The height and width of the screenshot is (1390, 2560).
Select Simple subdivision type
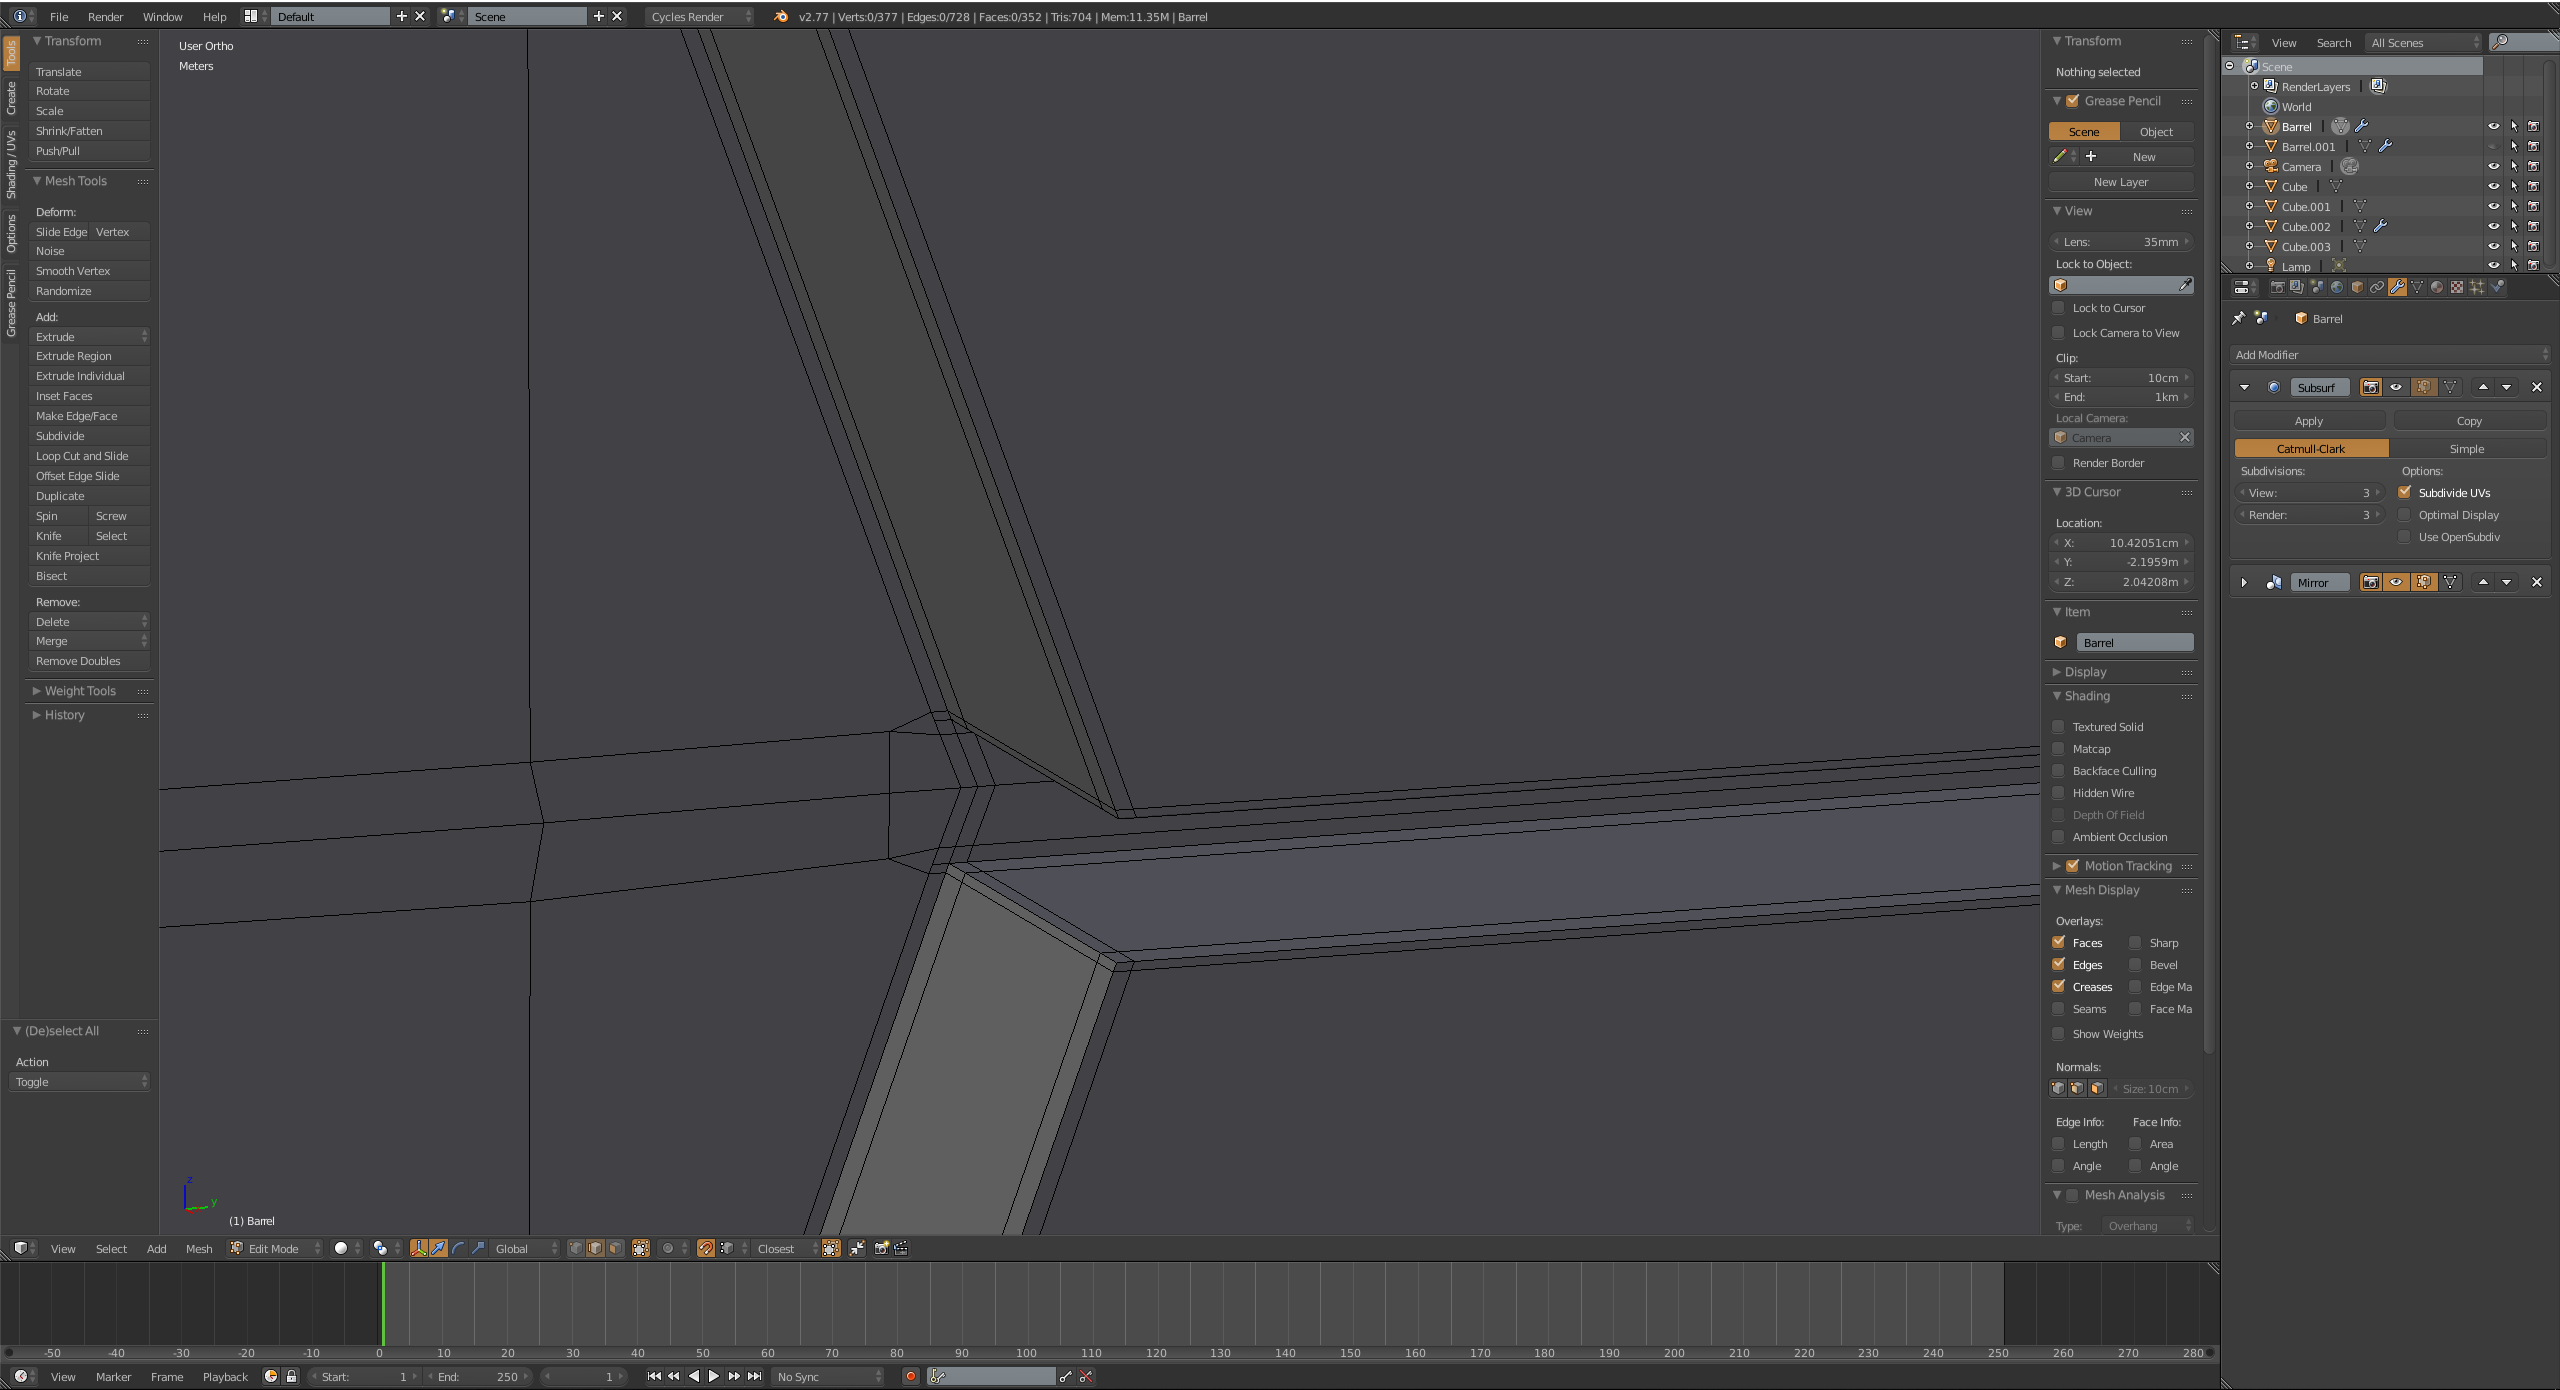point(2467,448)
